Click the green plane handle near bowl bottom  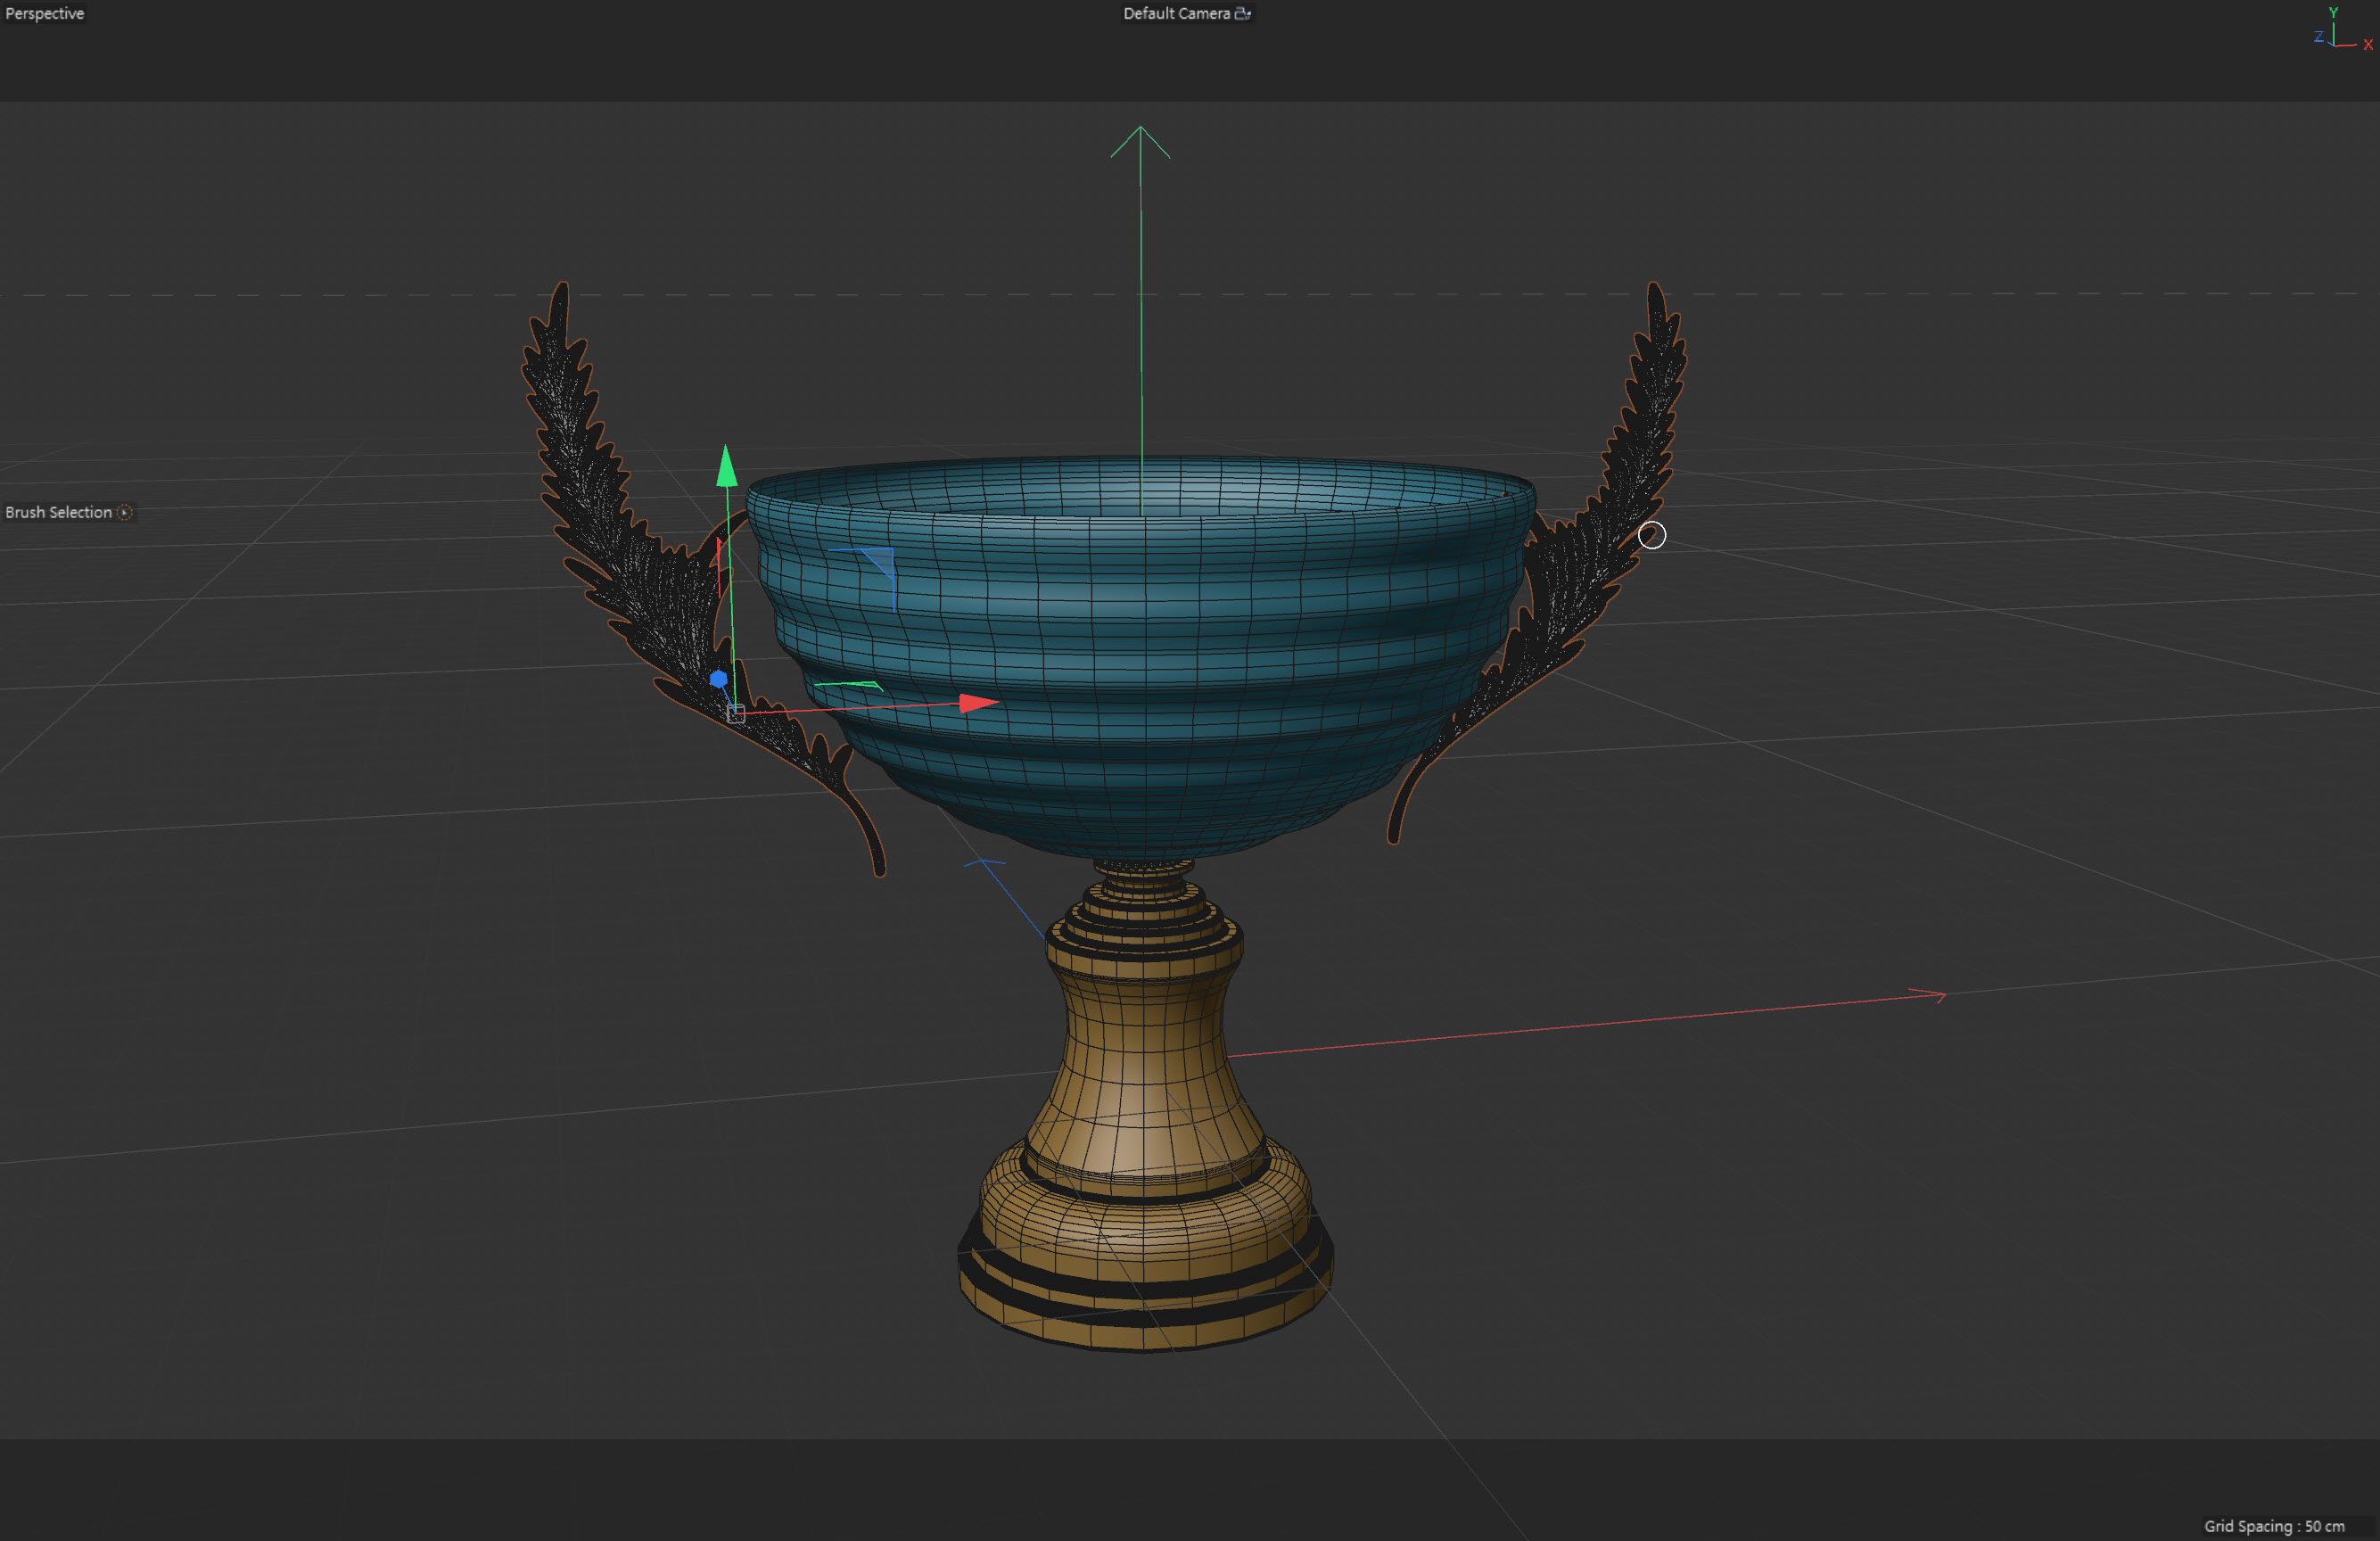pyautogui.click(x=850, y=685)
